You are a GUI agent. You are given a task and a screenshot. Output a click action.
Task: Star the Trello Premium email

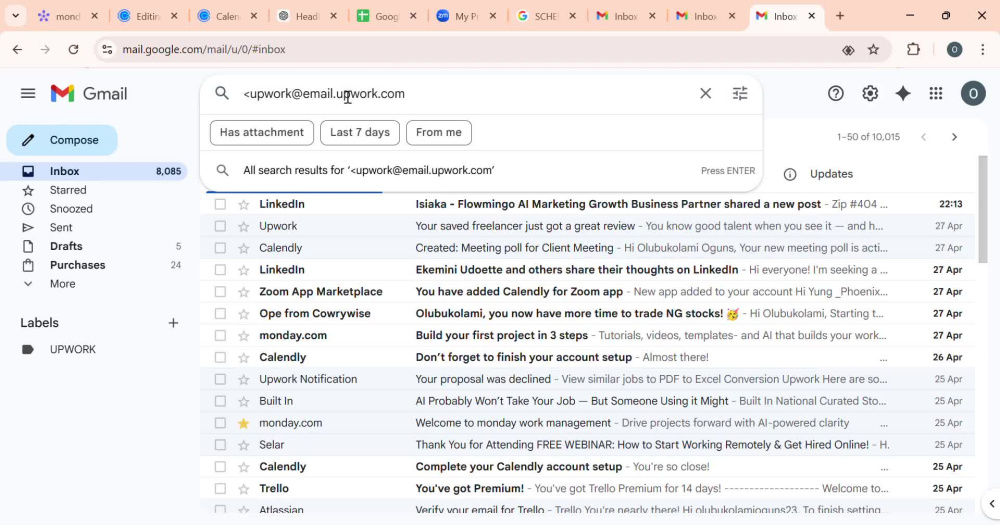click(244, 489)
